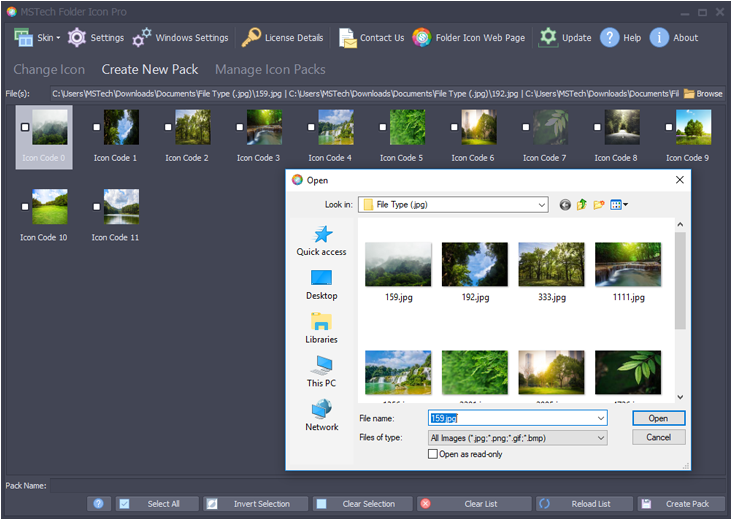Open the Skin menu icon
This screenshot has width=731, height=519.
pyautogui.click(x=24, y=38)
